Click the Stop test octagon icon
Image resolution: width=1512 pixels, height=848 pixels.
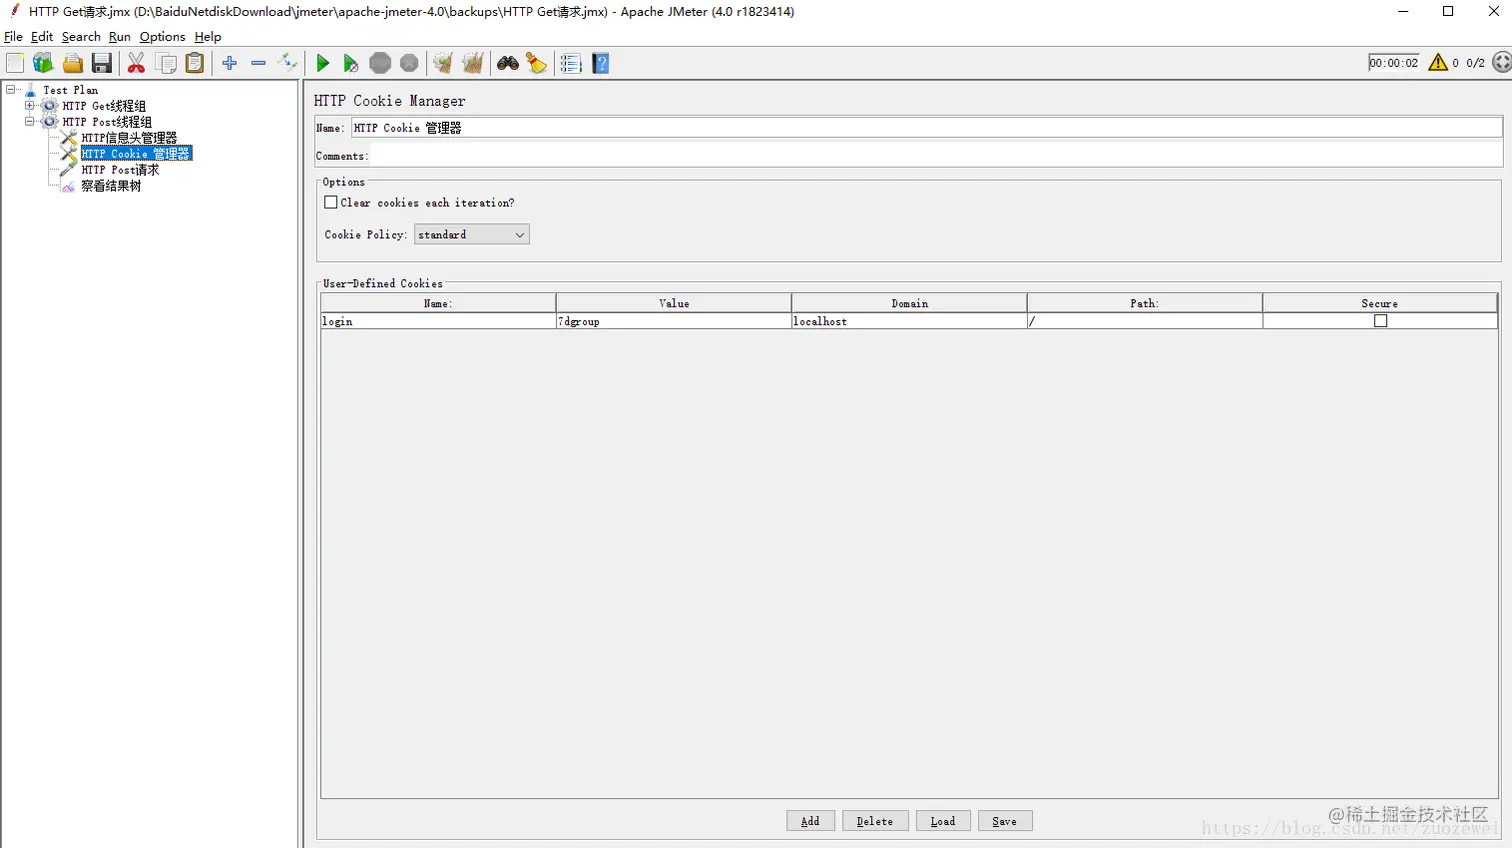380,63
